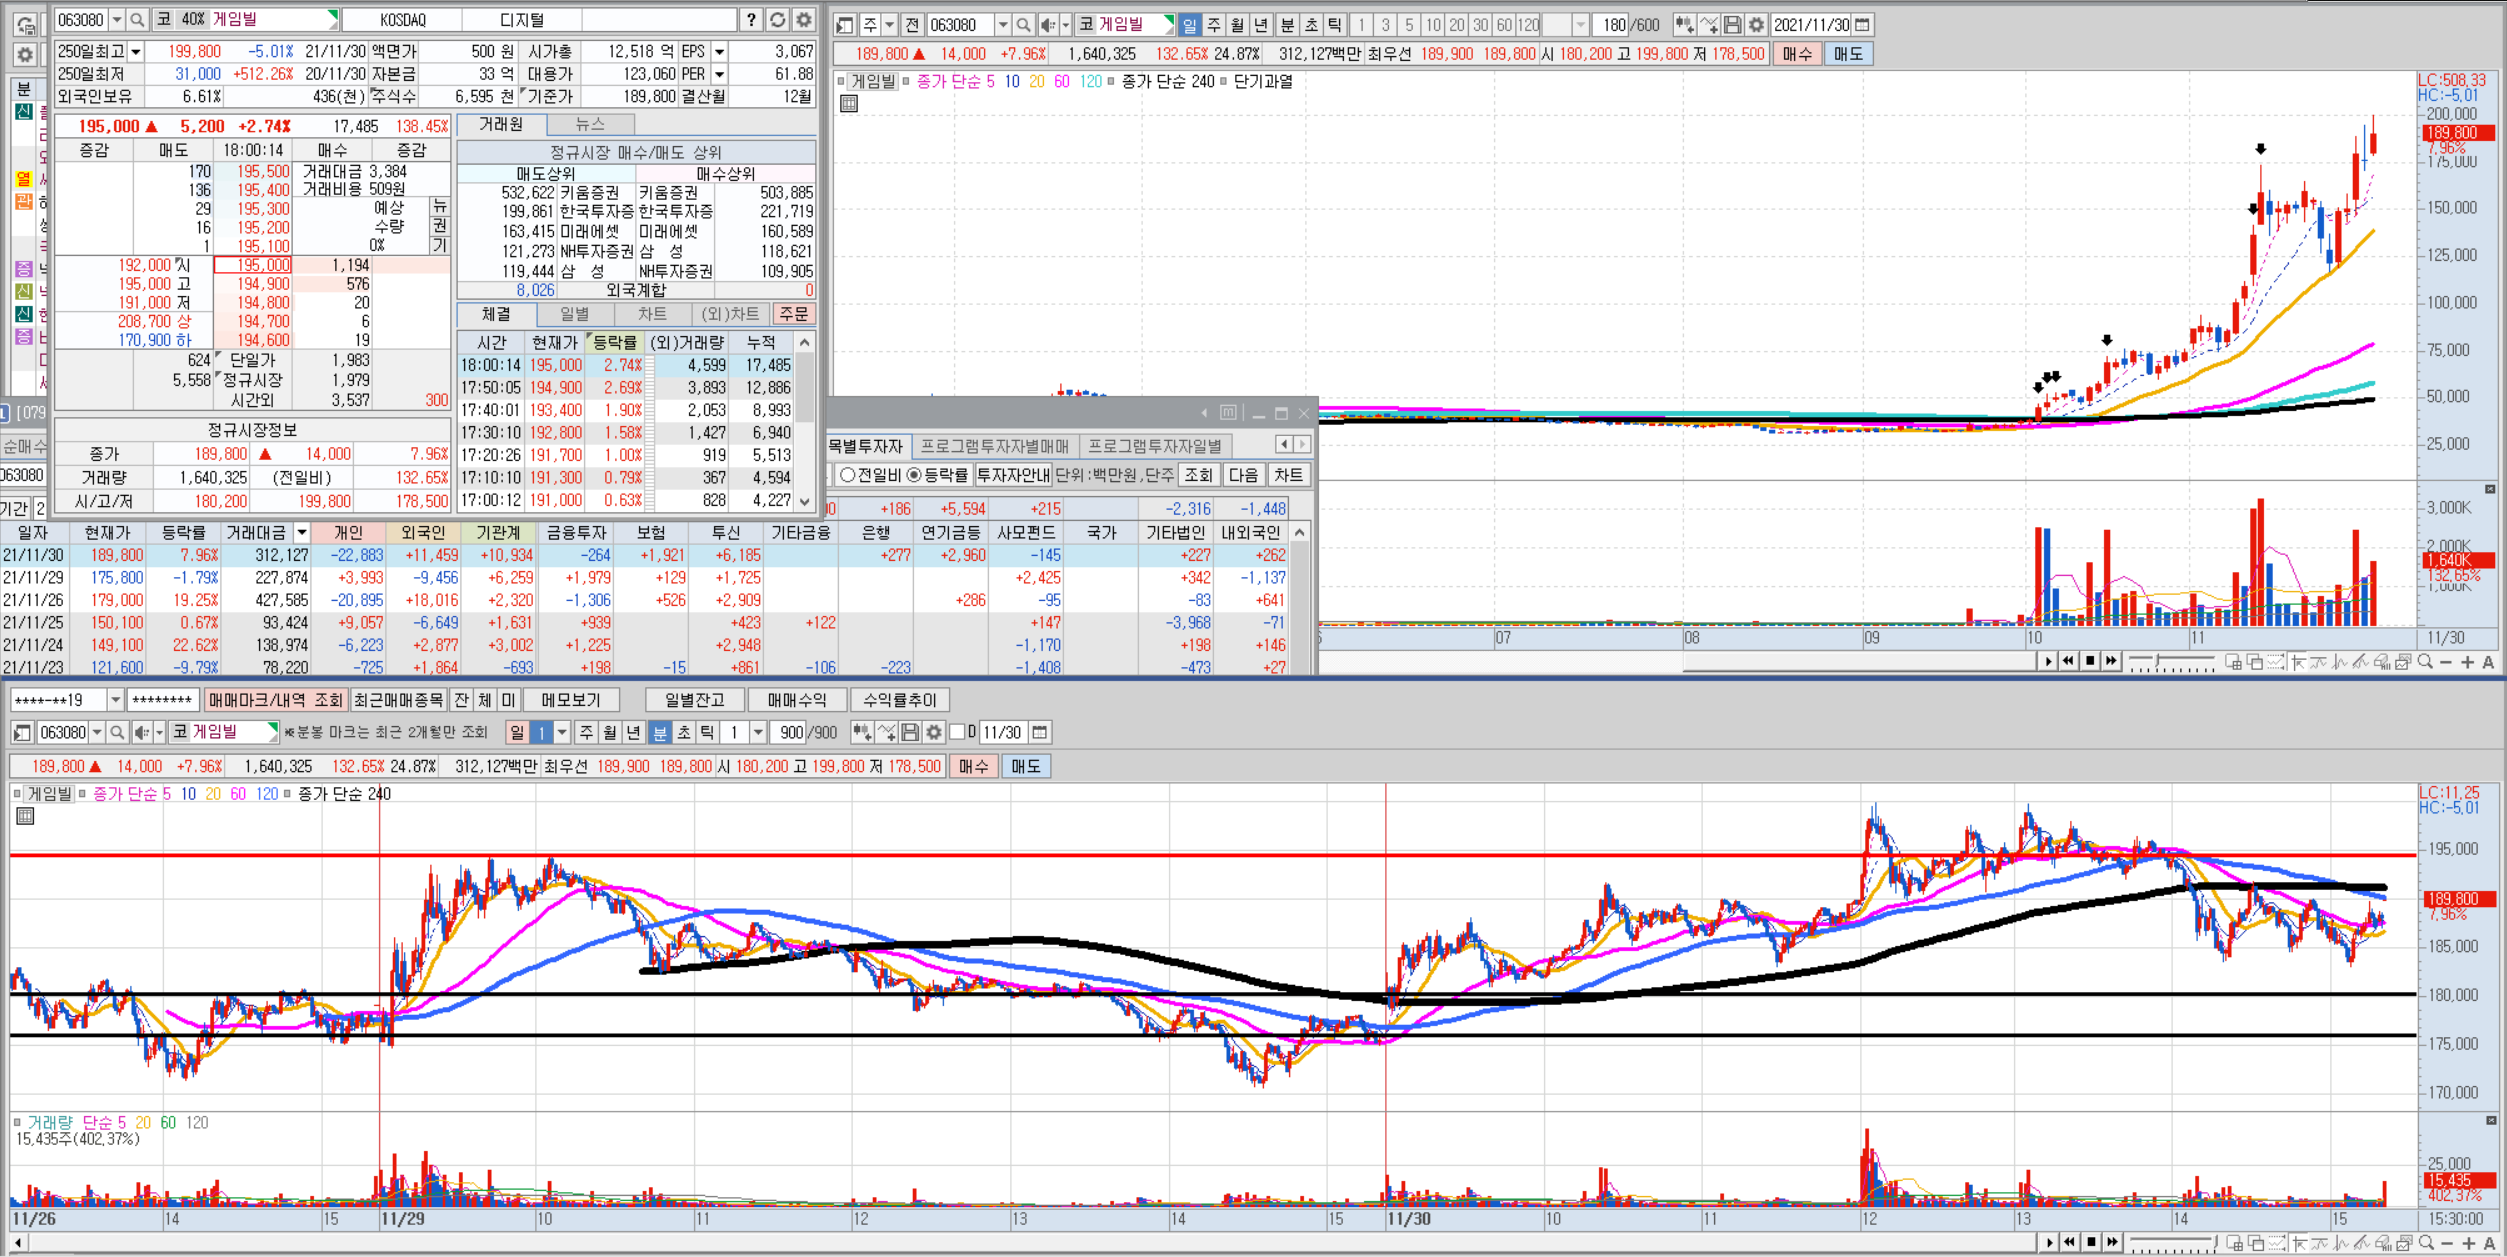The image size is (2507, 1257).
Task: Click the stop button under the daily chart
Action: coord(2089,661)
